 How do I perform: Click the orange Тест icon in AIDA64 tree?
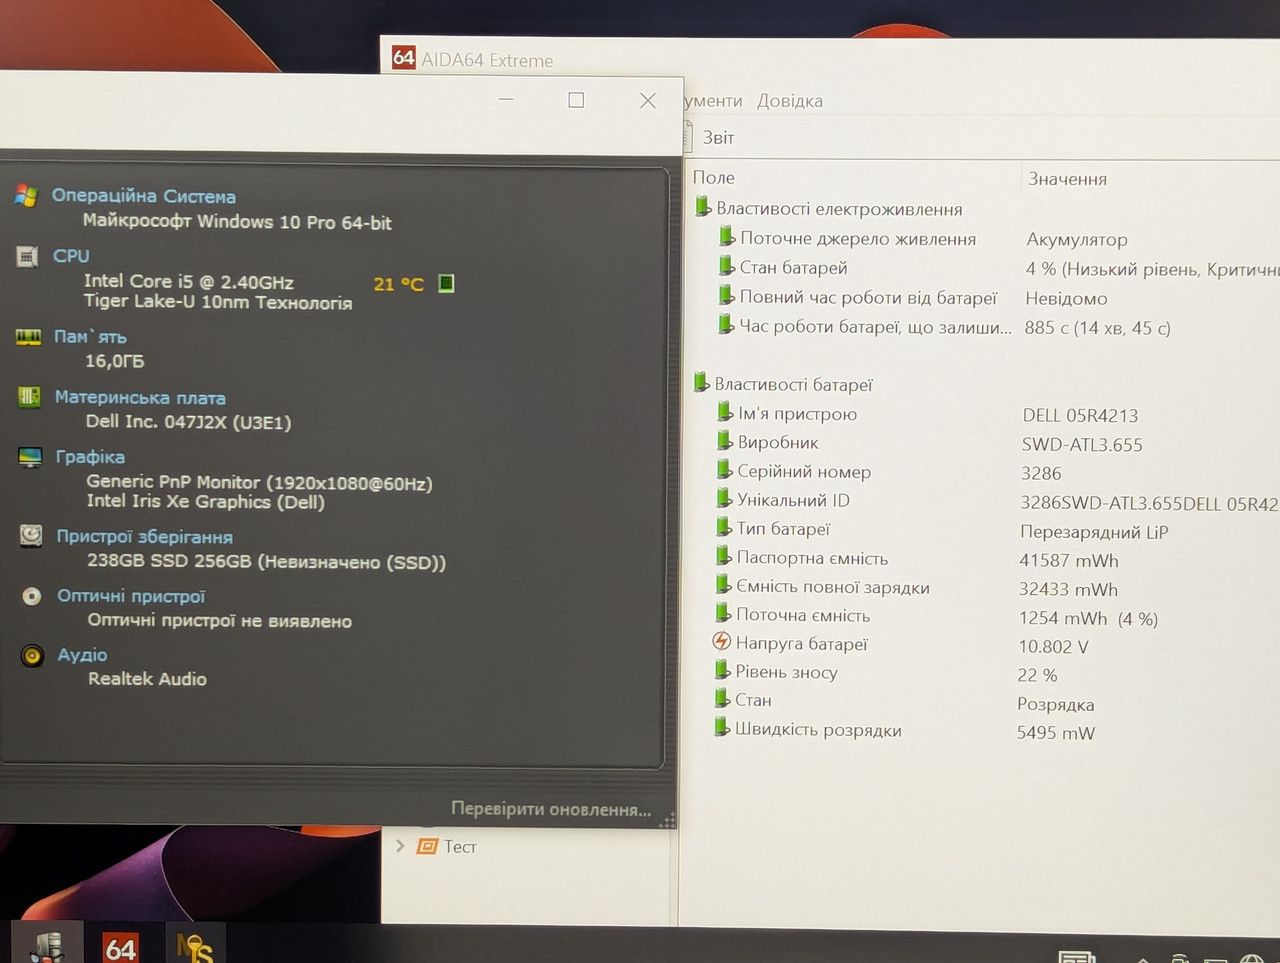(x=428, y=846)
